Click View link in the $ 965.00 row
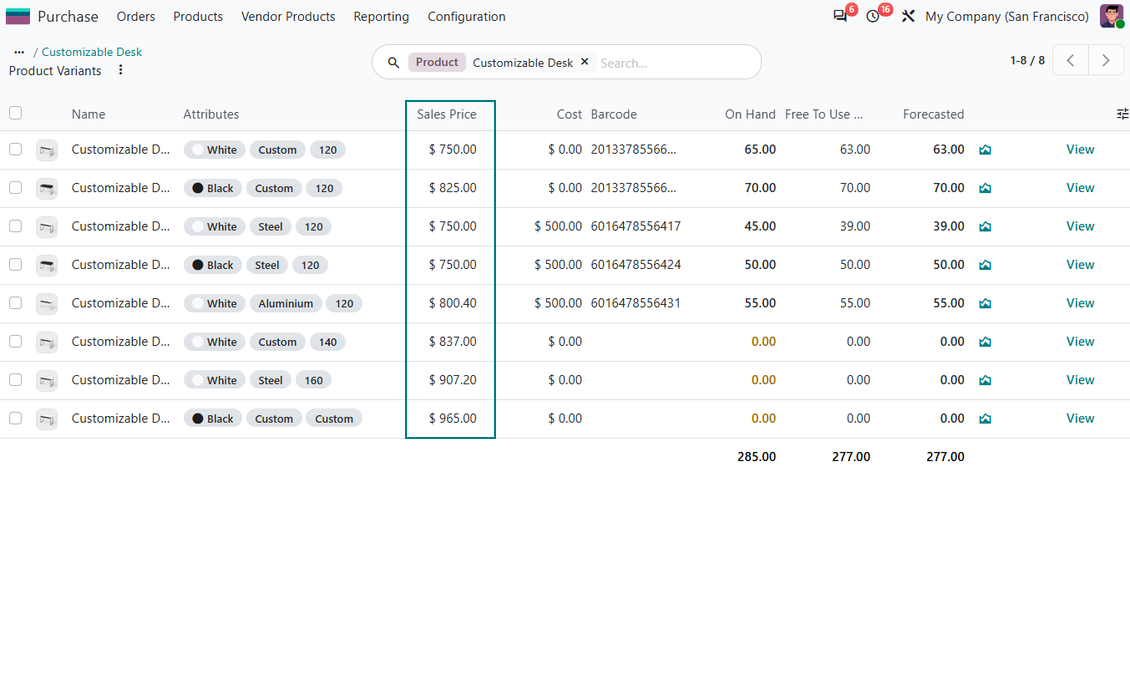 pos(1080,419)
